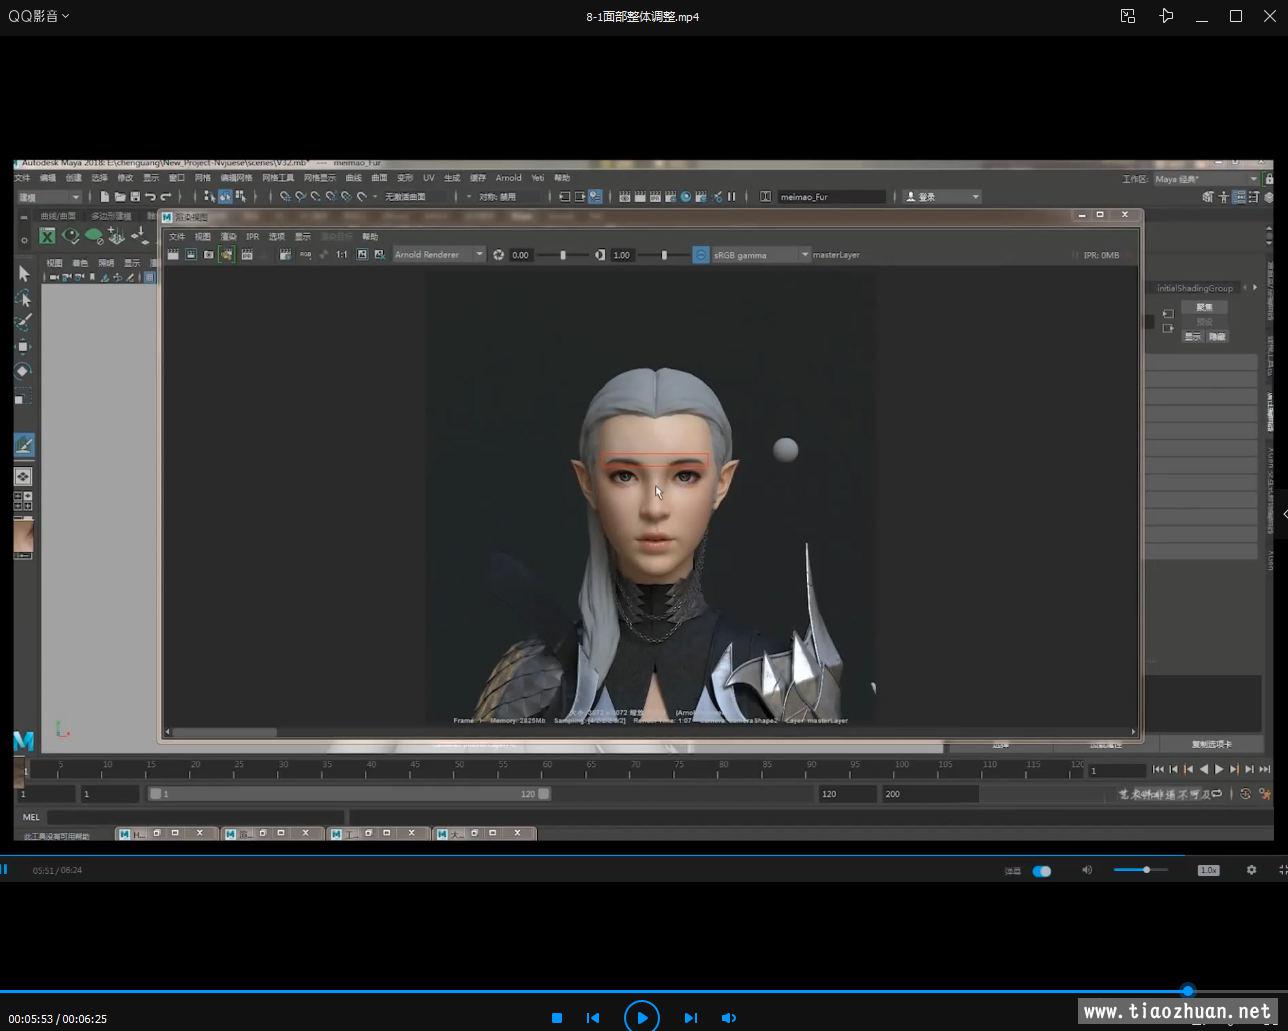Viewport: 1288px width, 1031px height.
Task: Click the exposure value field 0.00
Action: pos(522,255)
